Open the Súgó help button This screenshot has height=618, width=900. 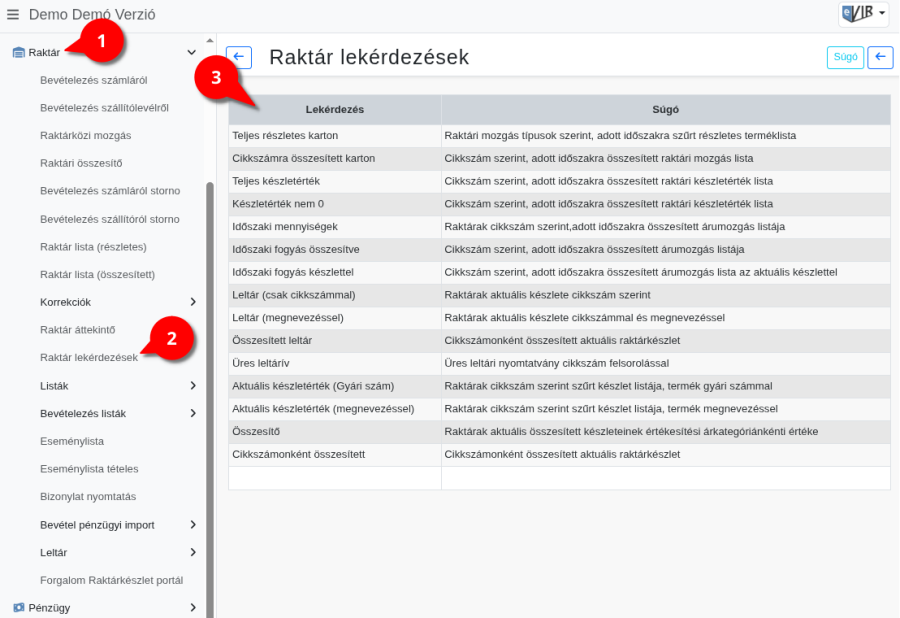point(845,57)
